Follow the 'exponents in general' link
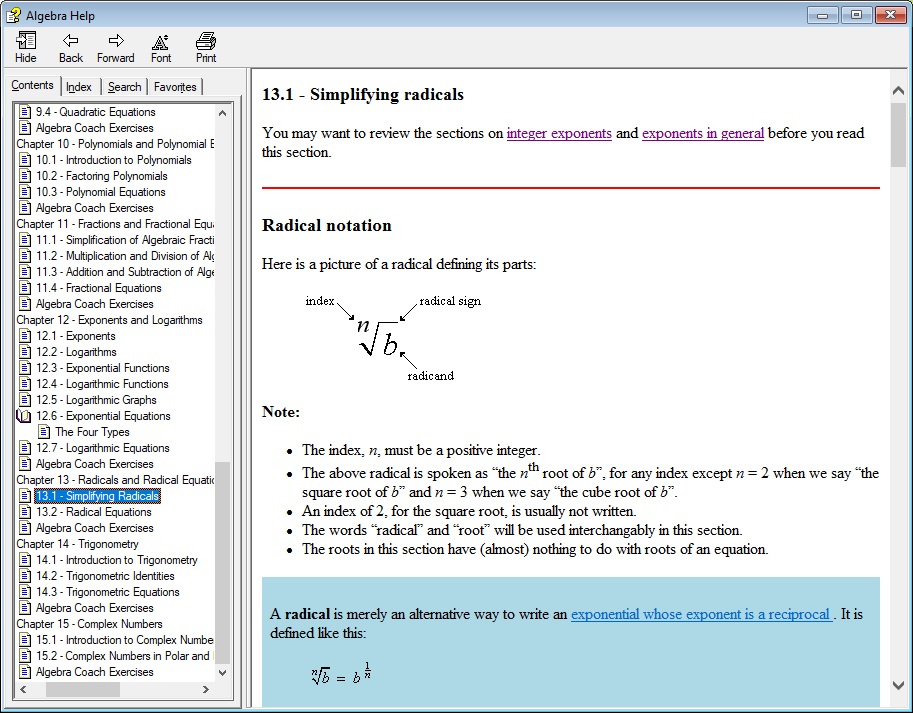This screenshot has width=913, height=713. [703, 133]
